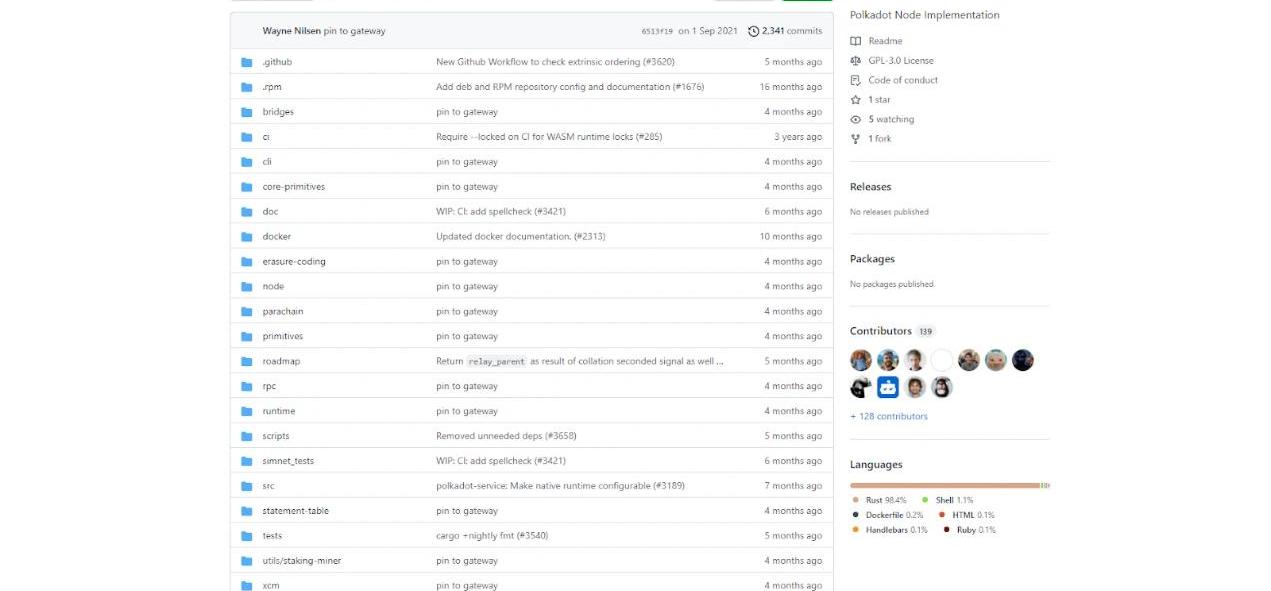Image resolution: width=1271 pixels, height=591 pixels.
Task: Click the folder icon beside .github
Action: 247,62
